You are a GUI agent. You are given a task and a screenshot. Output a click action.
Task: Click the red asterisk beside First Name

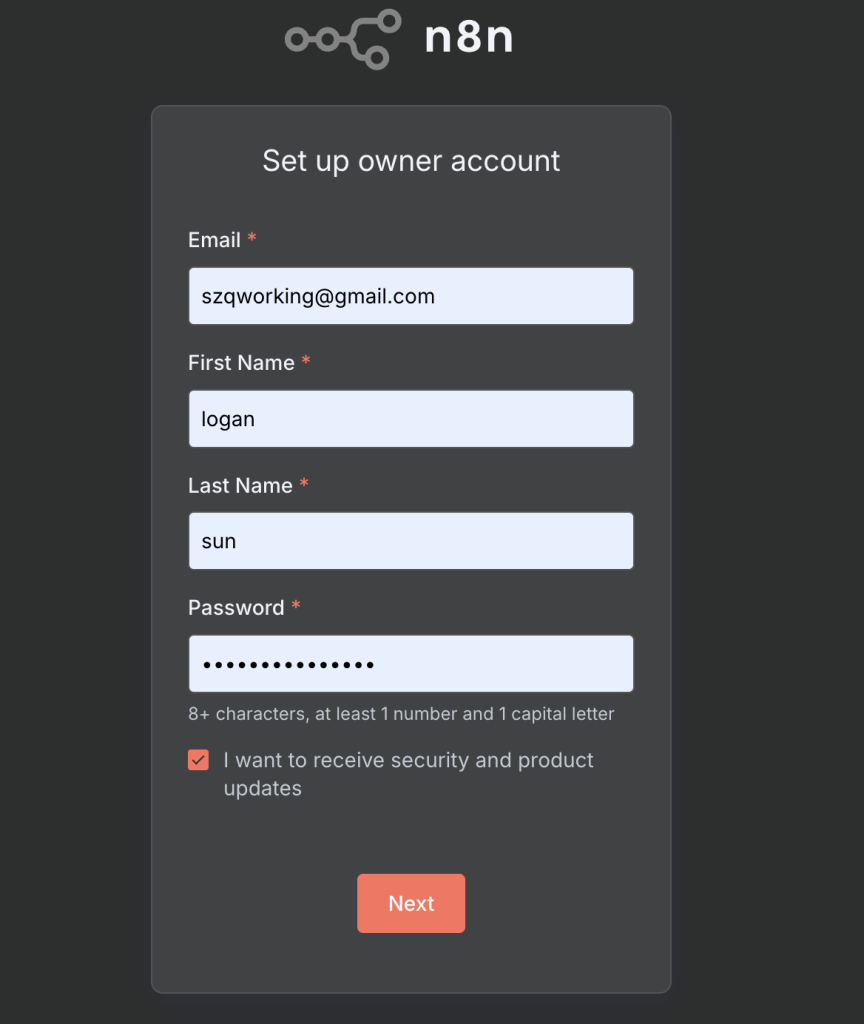(x=306, y=362)
